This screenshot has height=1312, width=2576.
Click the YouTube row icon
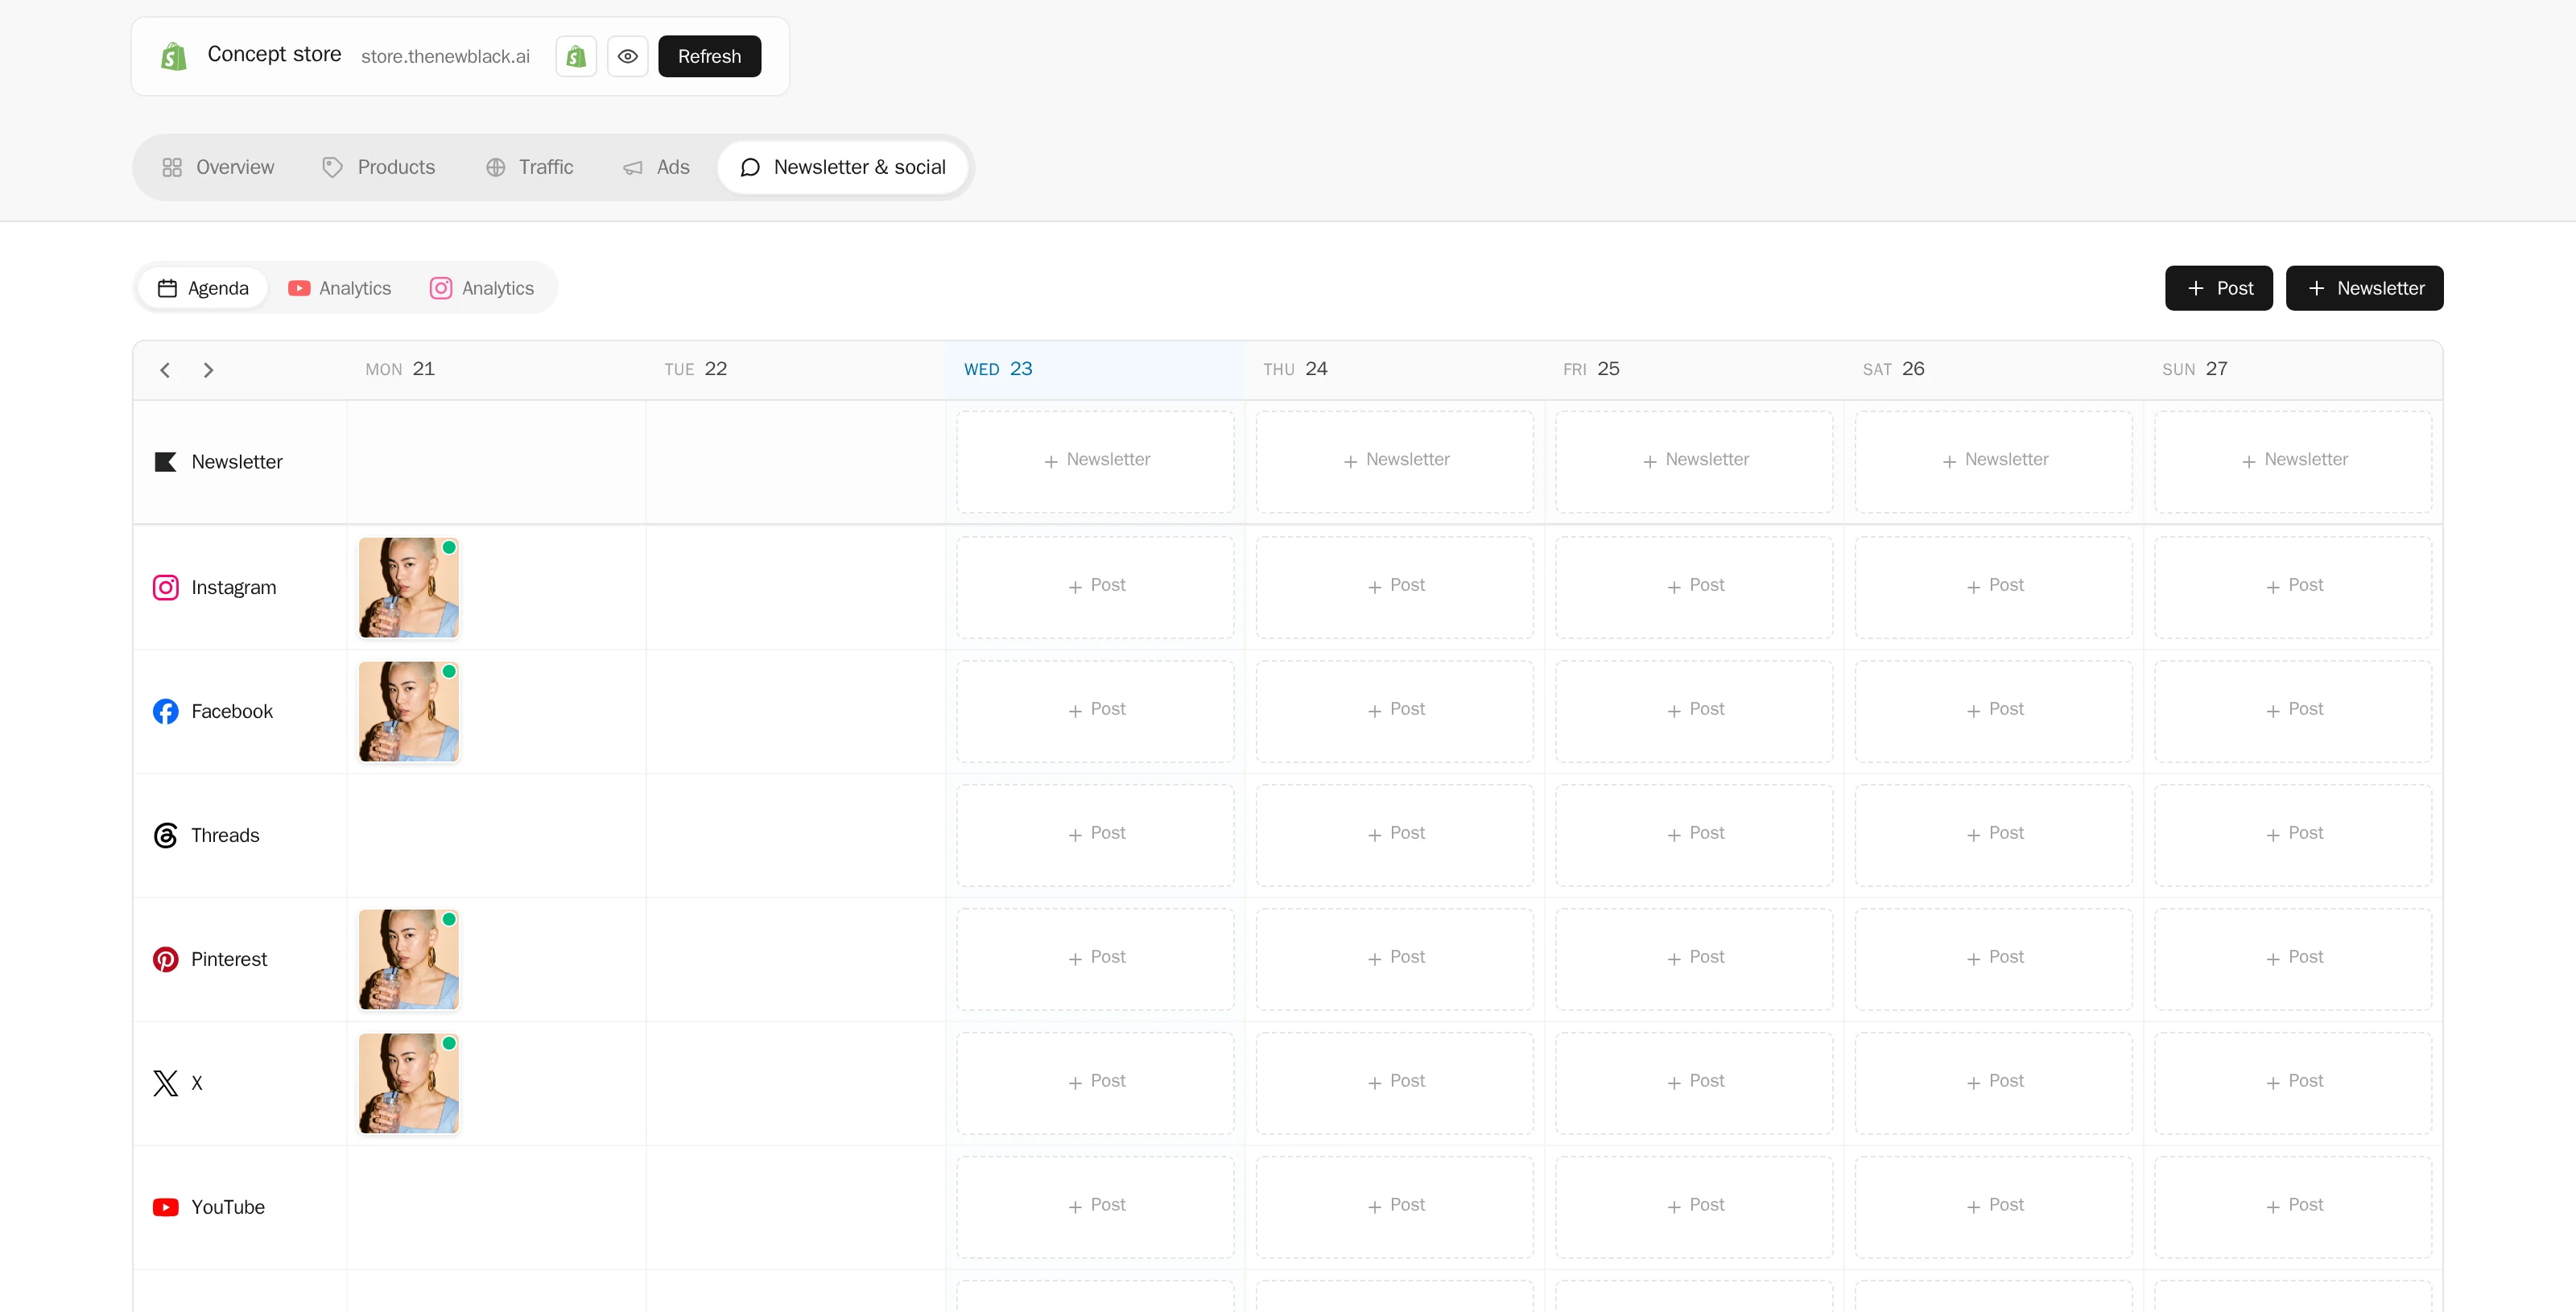point(166,1207)
